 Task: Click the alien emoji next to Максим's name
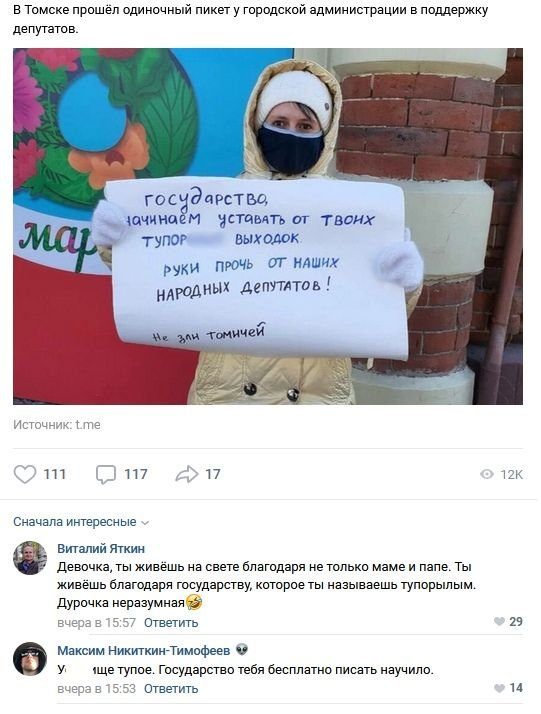(242, 650)
